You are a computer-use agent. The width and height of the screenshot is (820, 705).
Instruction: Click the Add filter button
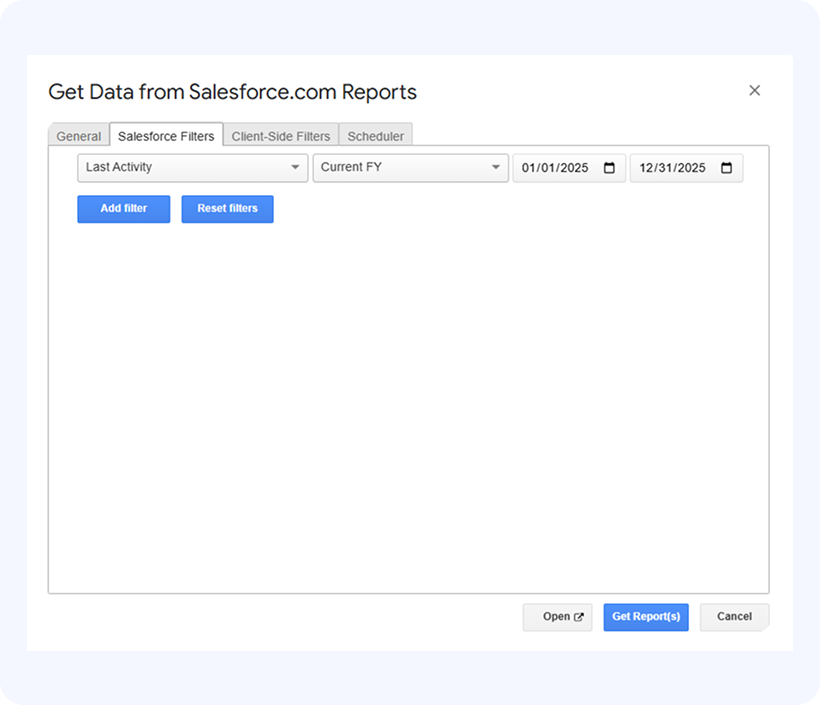click(x=124, y=209)
